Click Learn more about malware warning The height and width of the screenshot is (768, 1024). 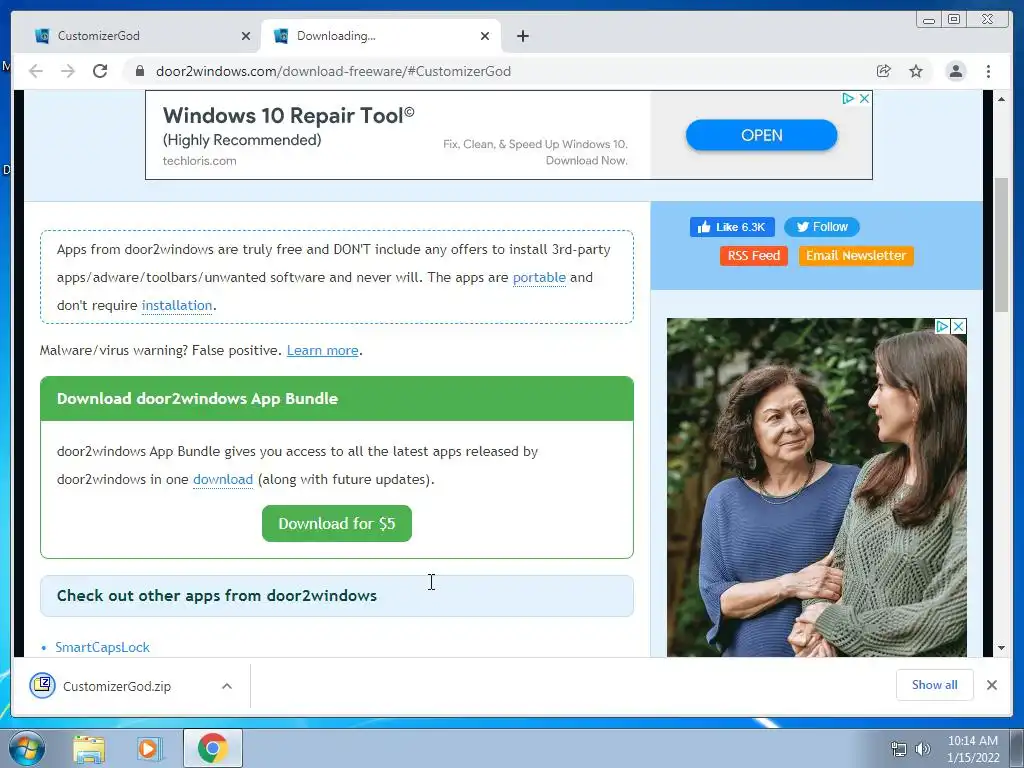(323, 351)
